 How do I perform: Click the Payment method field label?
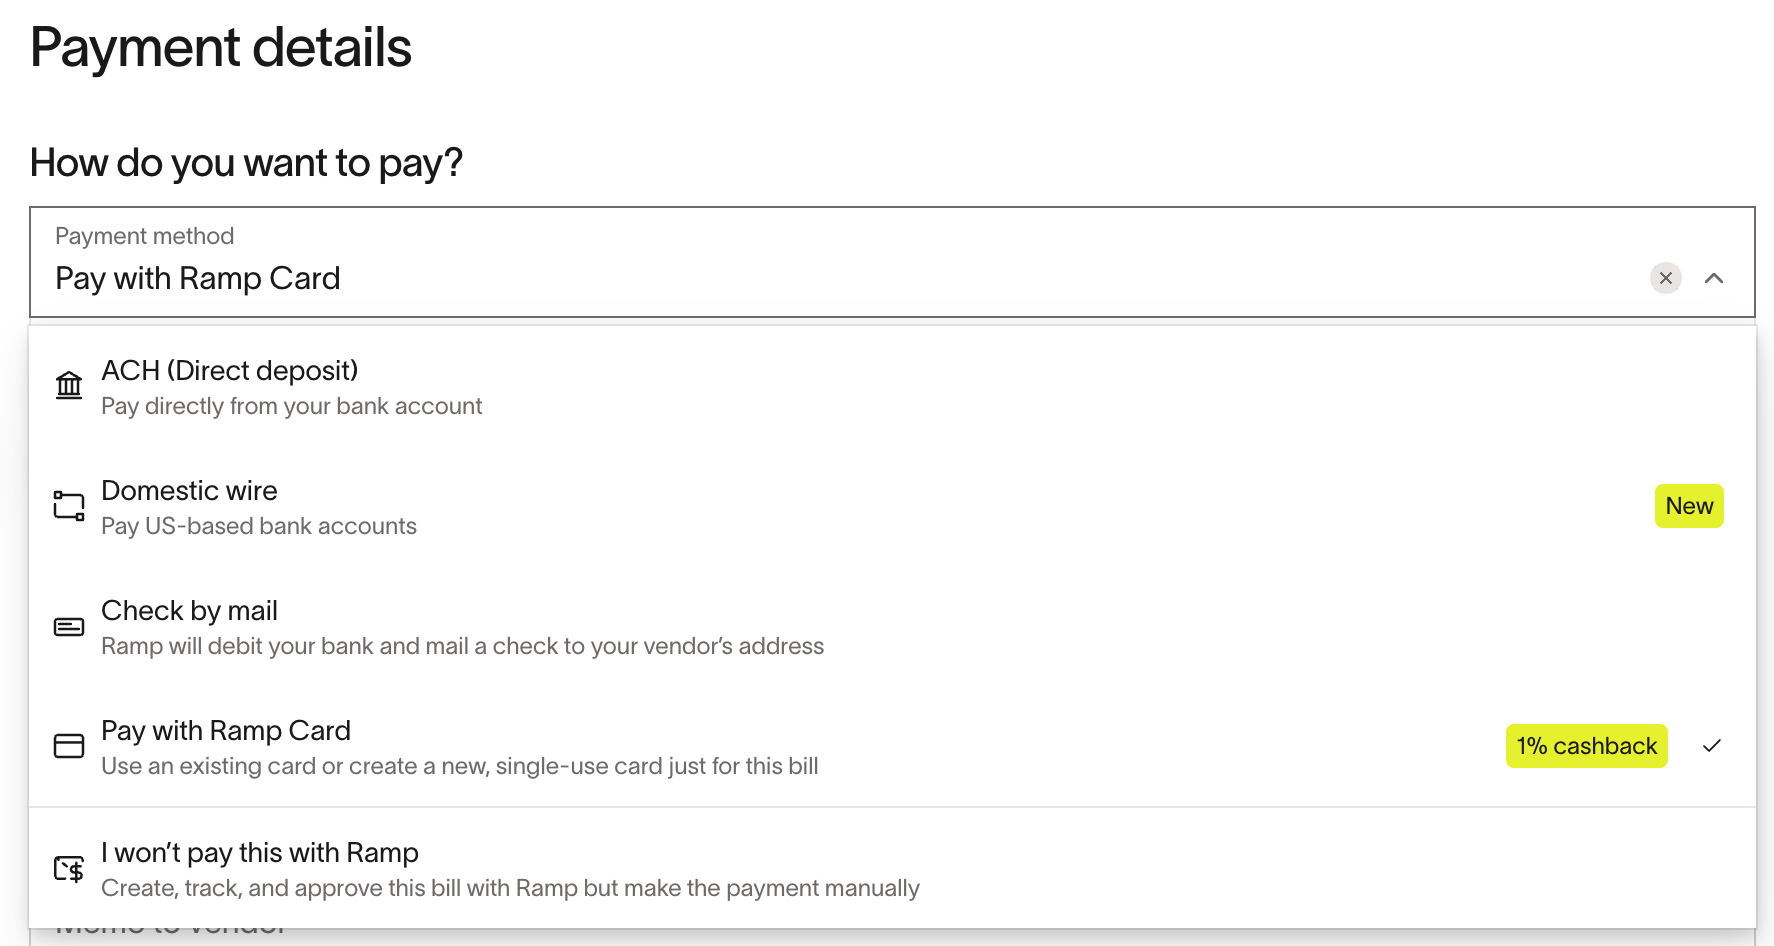[x=145, y=236]
